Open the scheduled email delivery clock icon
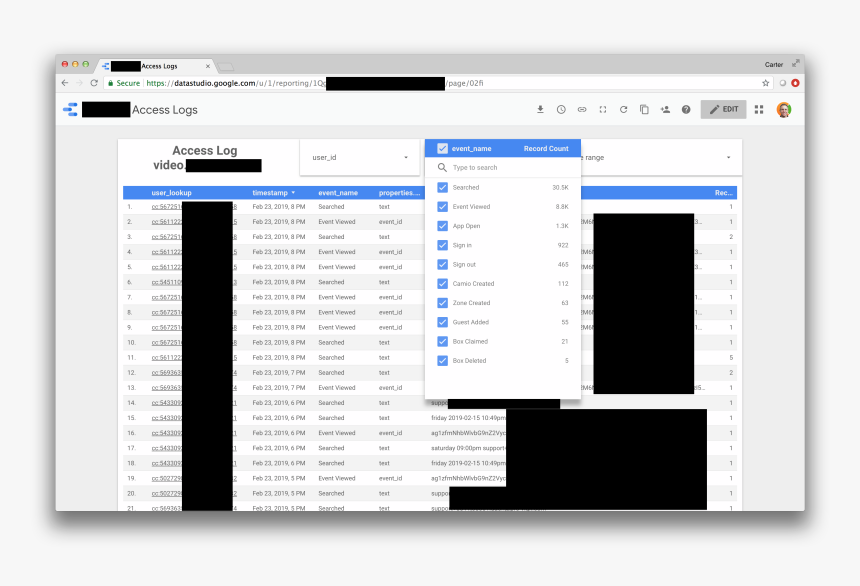The width and height of the screenshot is (860, 586). [561, 109]
